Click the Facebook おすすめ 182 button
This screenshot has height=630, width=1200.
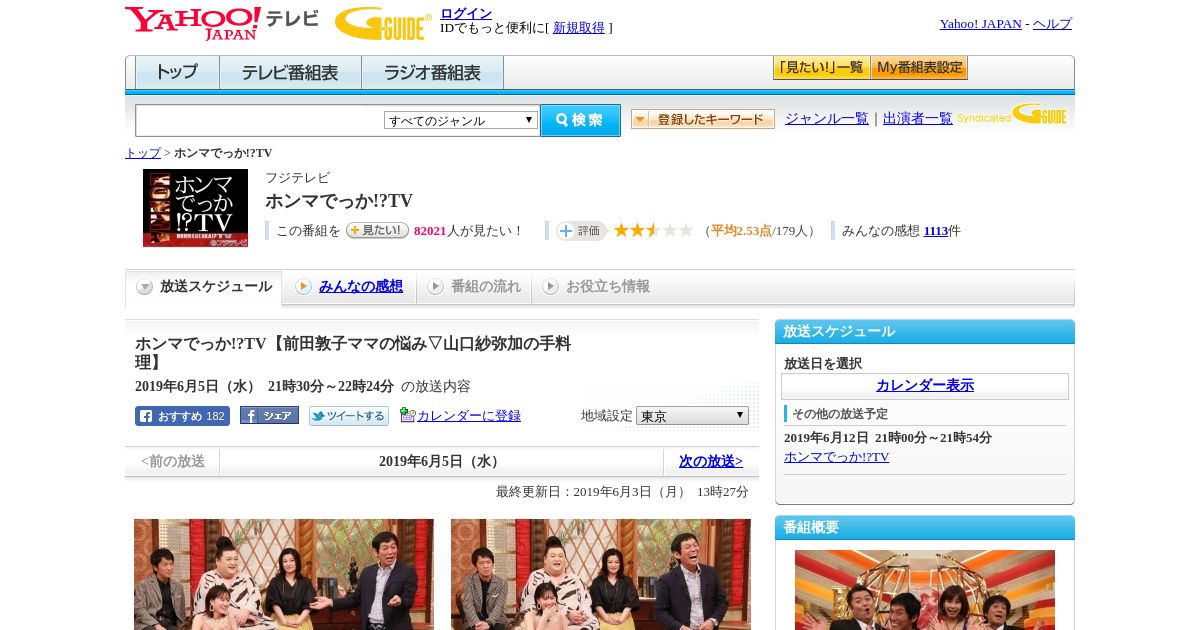click(x=182, y=416)
